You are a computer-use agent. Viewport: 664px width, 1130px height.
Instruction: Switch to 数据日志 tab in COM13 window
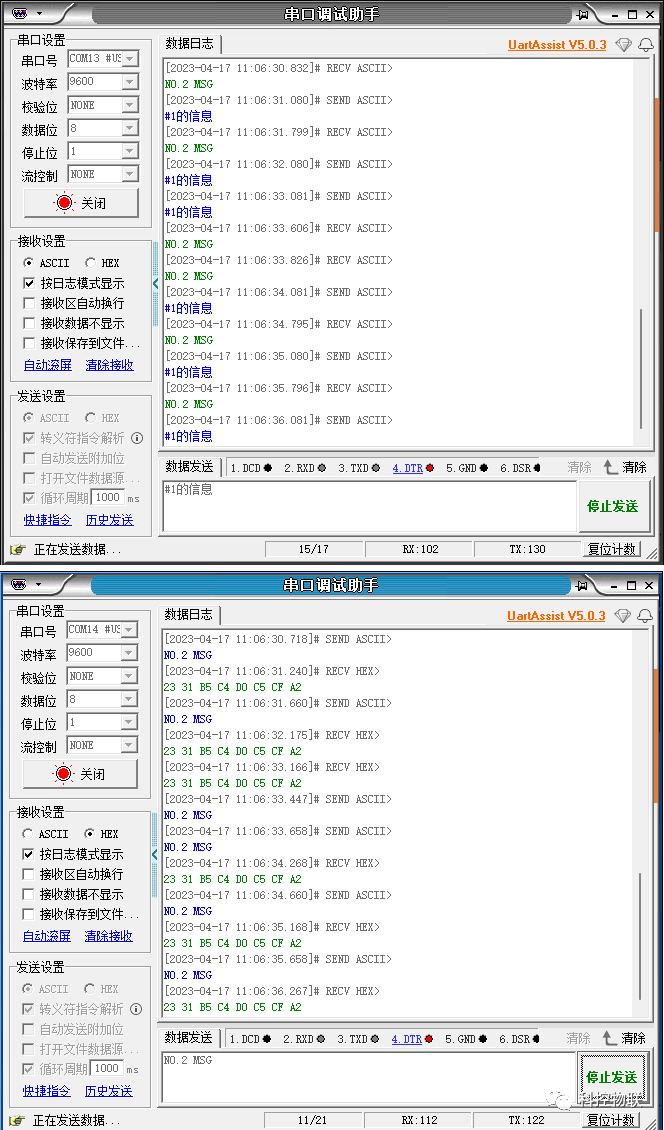[190, 43]
